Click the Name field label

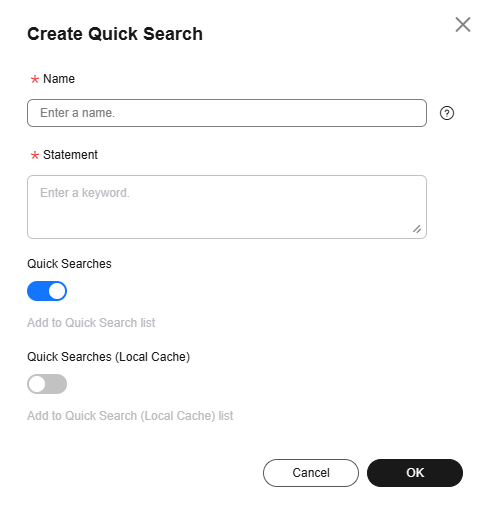coord(59,79)
